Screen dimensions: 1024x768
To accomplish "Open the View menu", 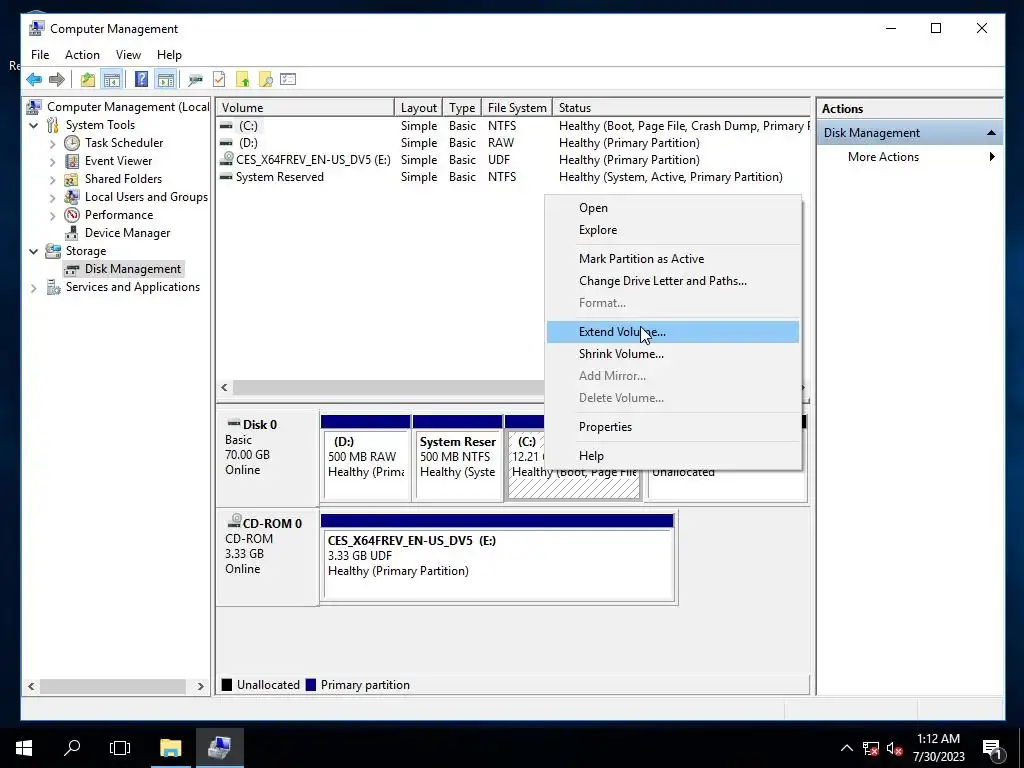I will [x=128, y=55].
